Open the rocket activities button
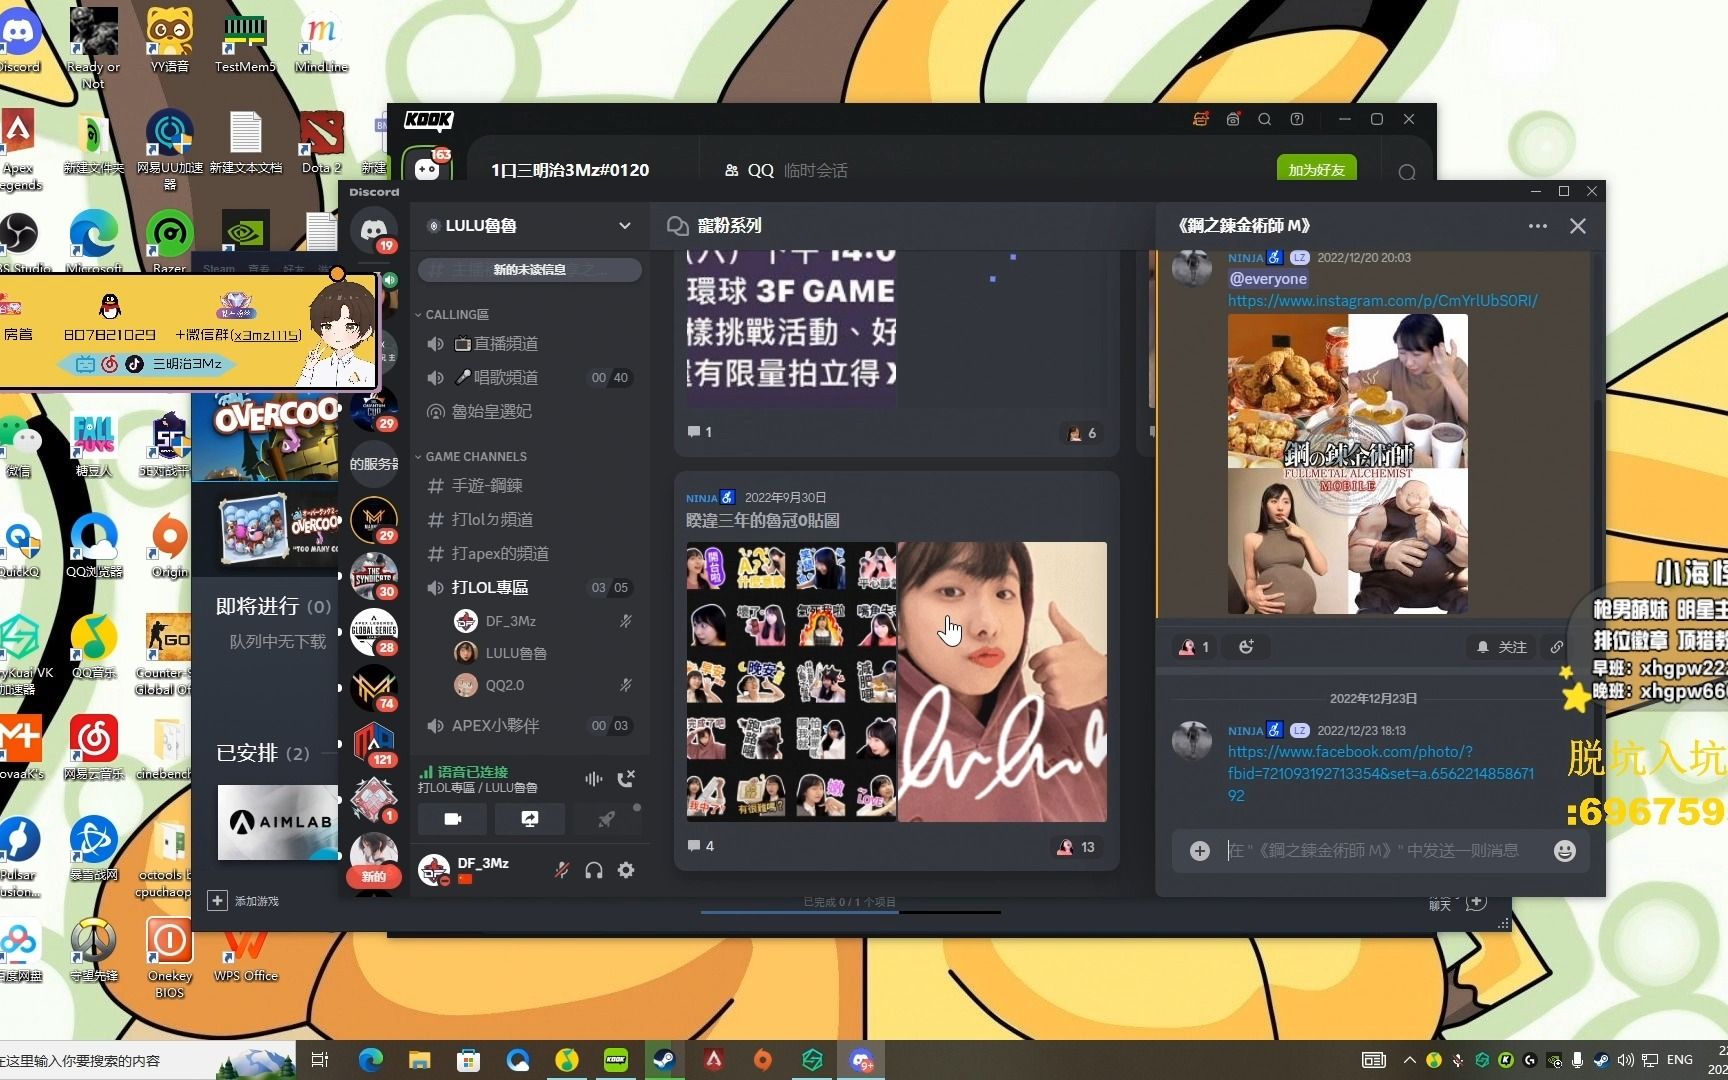This screenshot has width=1728, height=1080. pyautogui.click(x=606, y=819)
